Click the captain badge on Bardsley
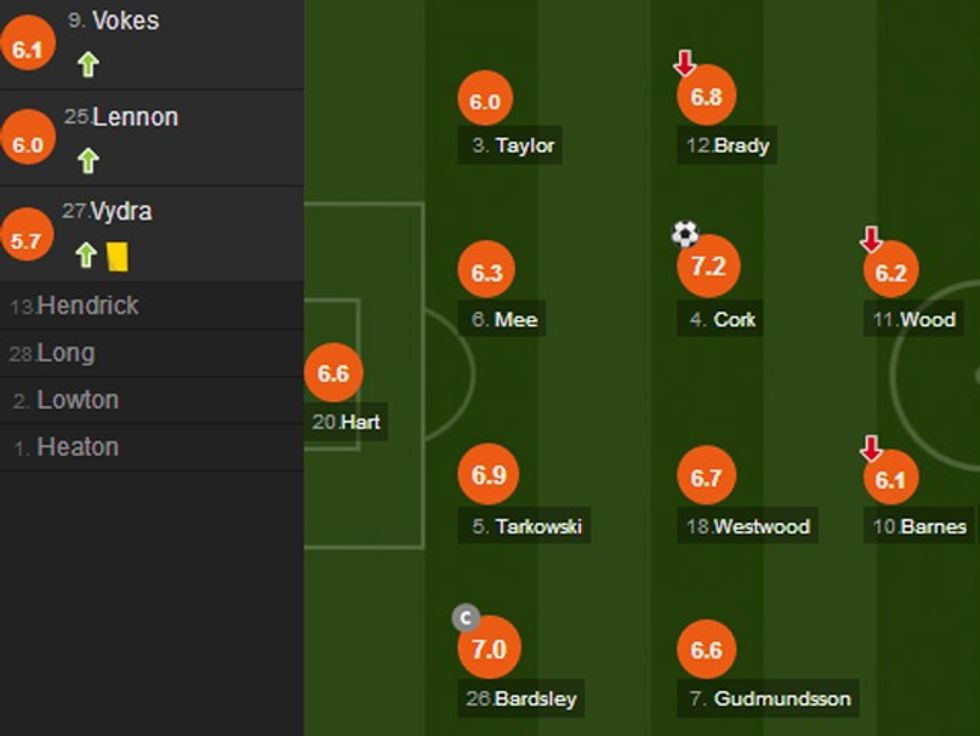The width and height of the screenshot is (980, 736). (466, 617)
